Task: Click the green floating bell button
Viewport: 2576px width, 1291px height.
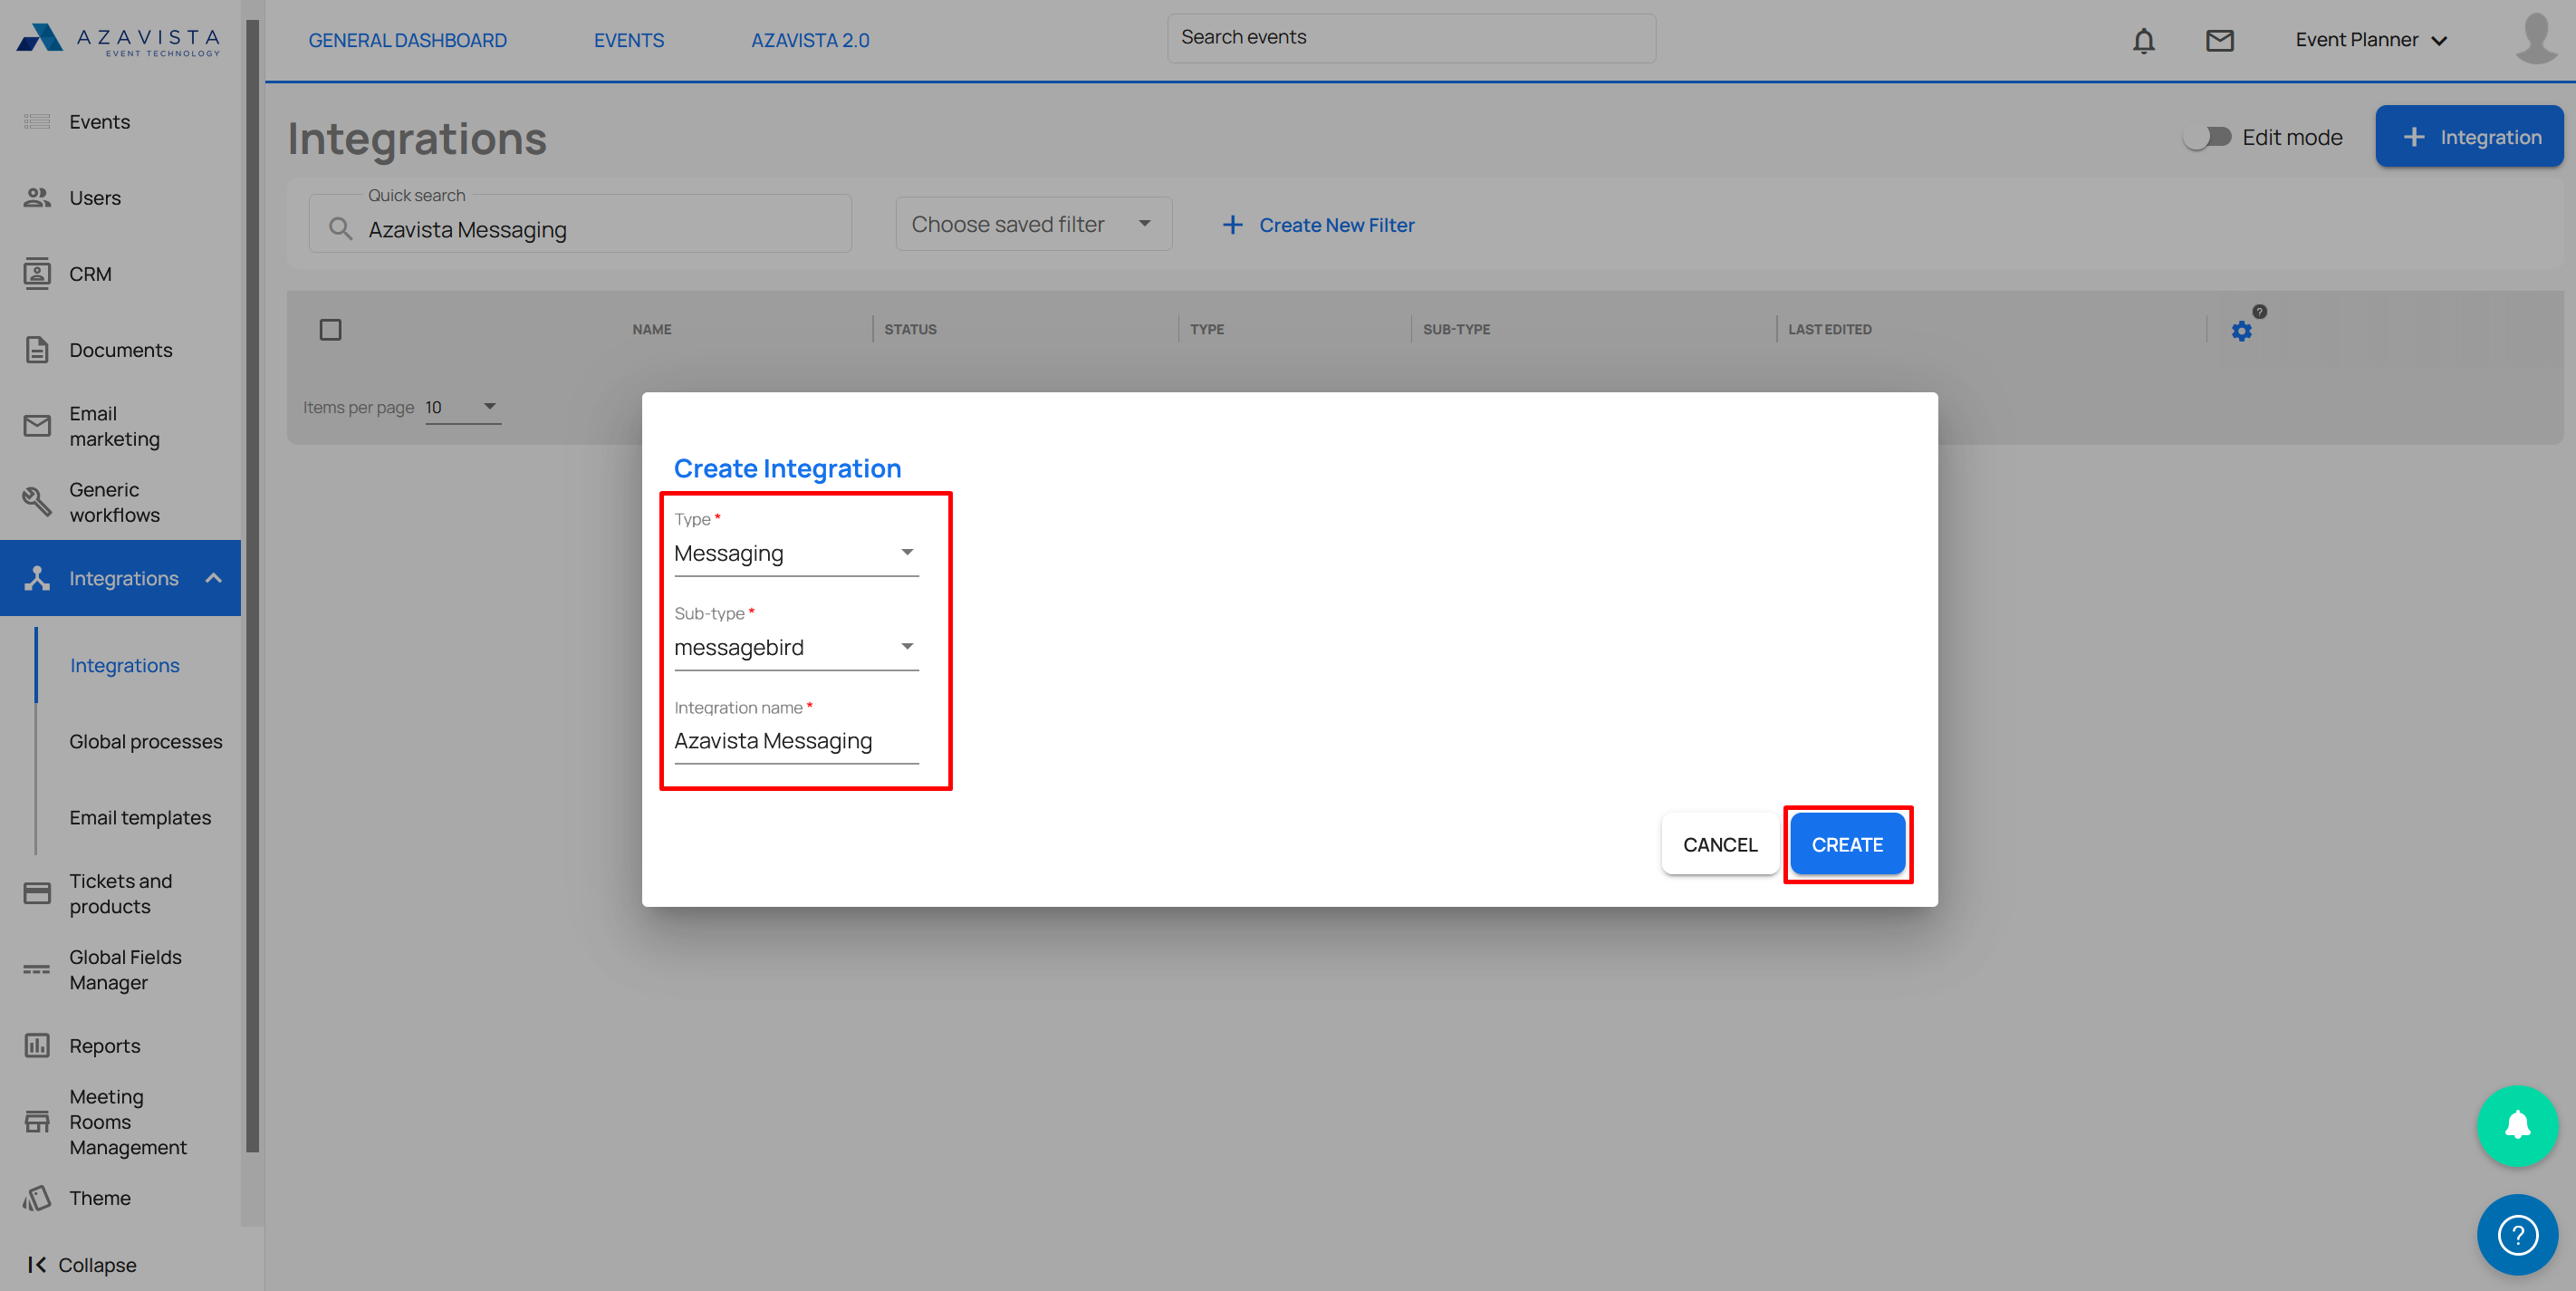Action: click(2517, 1126)
